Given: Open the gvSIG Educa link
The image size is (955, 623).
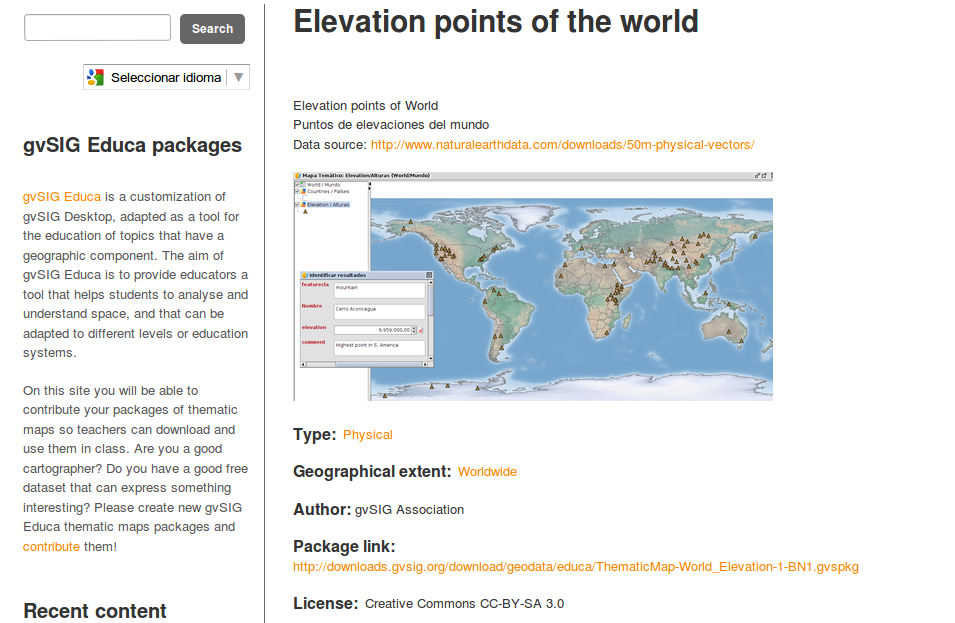Looking at the screenshot, I should (x=62, y=197).
